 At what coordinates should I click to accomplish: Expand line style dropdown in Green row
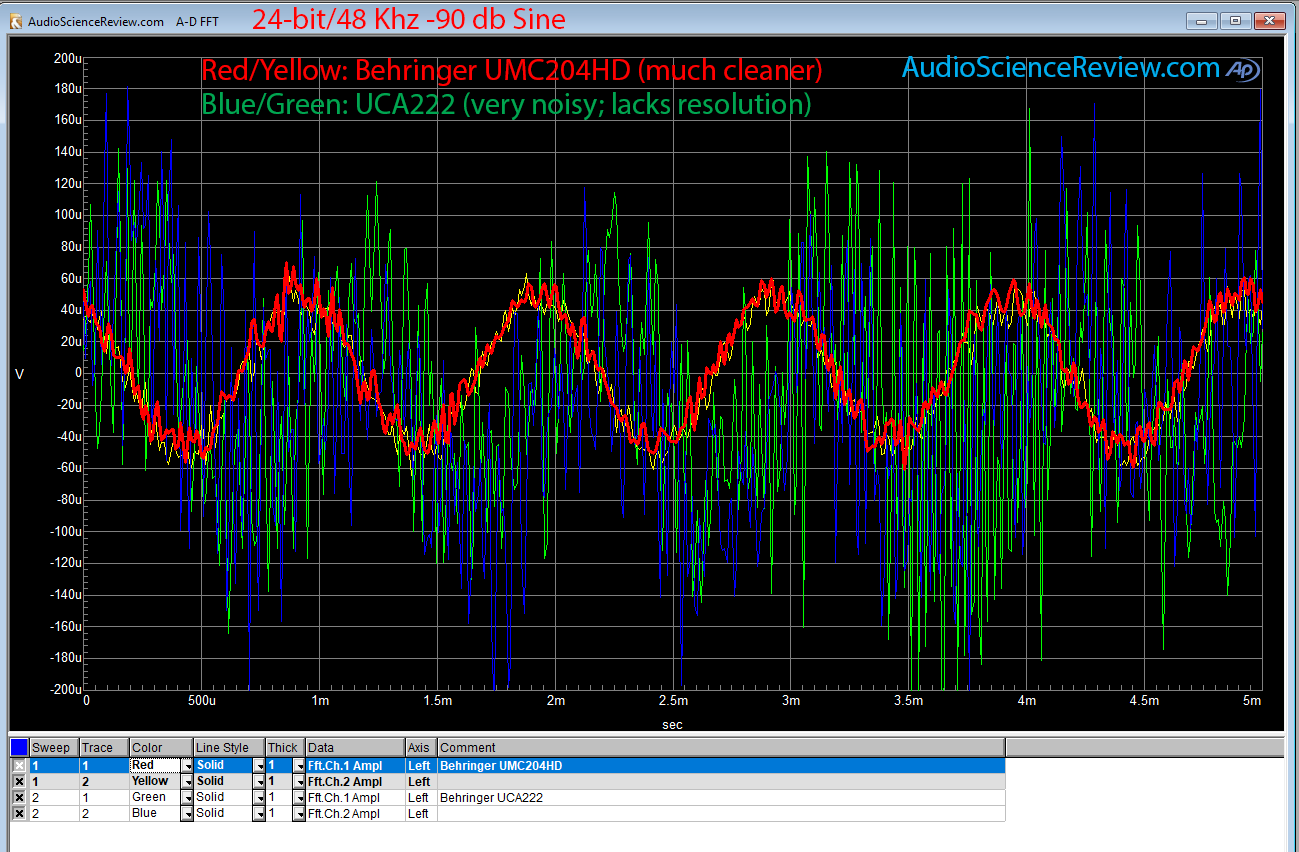coord(259,797)
